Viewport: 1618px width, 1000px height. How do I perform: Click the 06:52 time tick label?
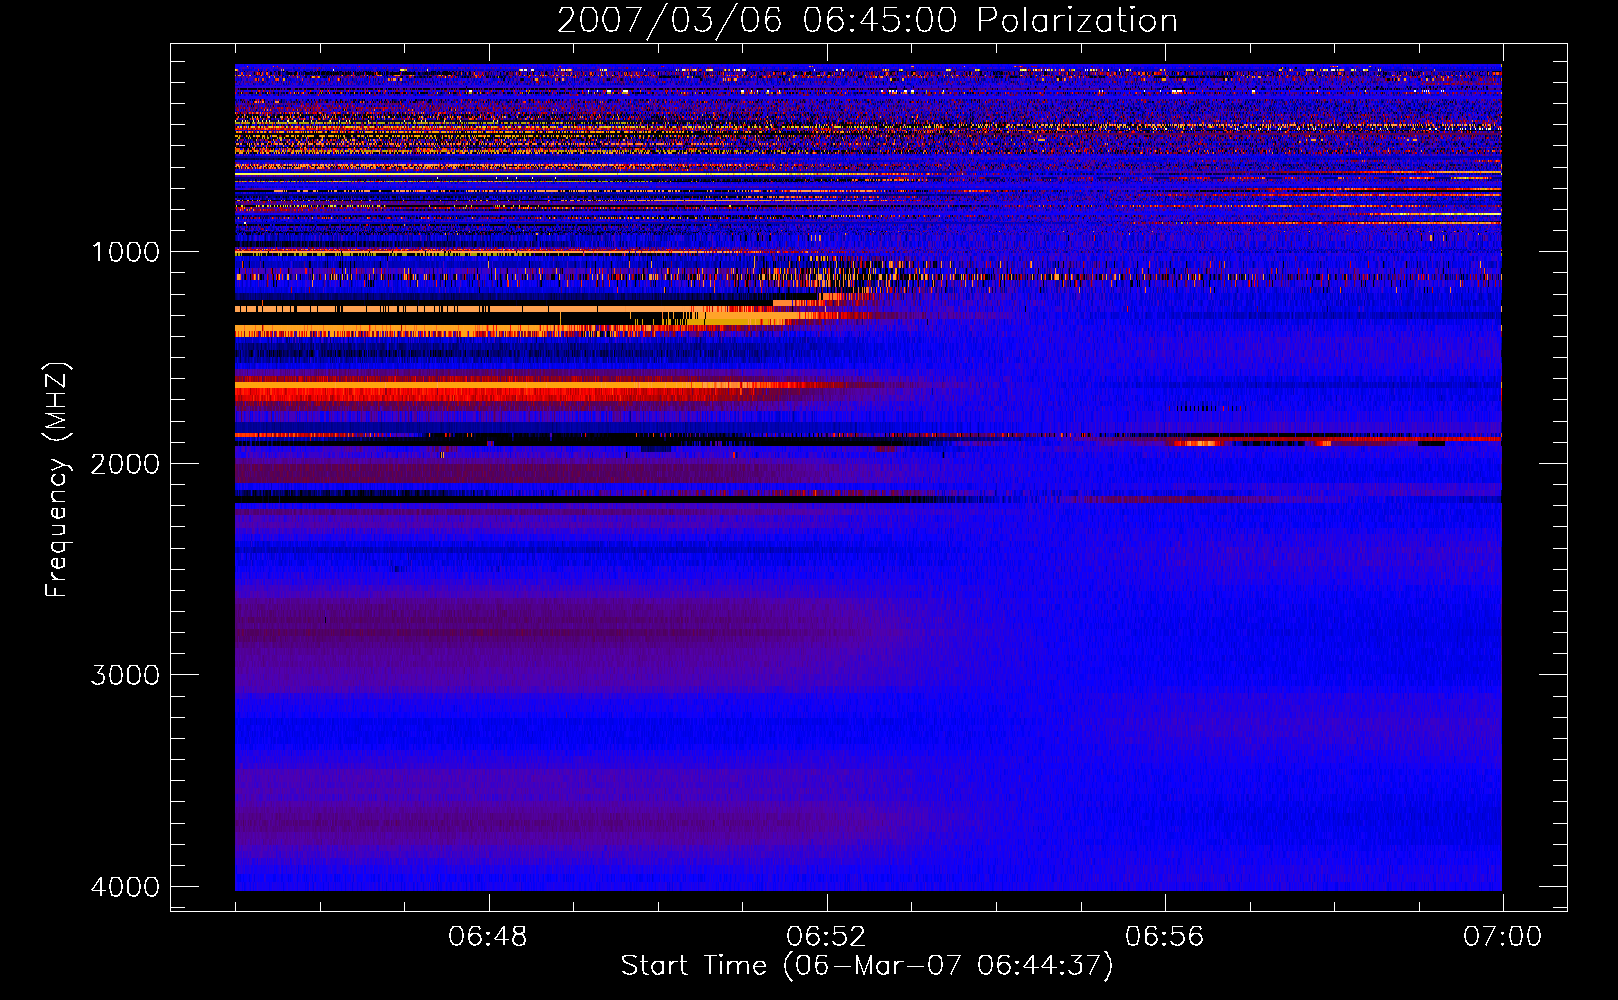coord(826,937)
